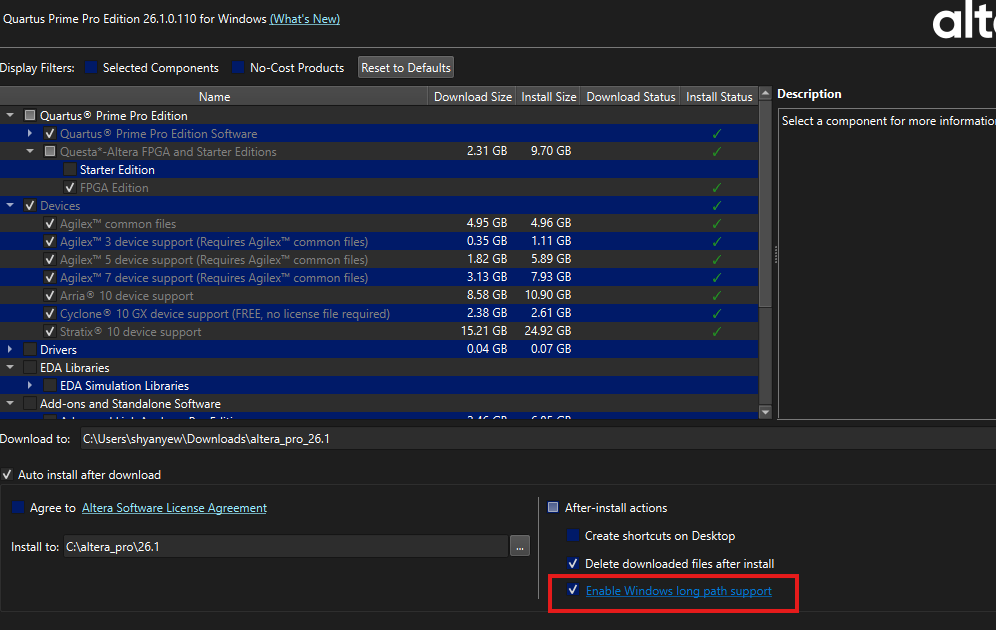Click the 15.21 GB download size cell
Screen dimensions: 996x630
click(483, 331)
